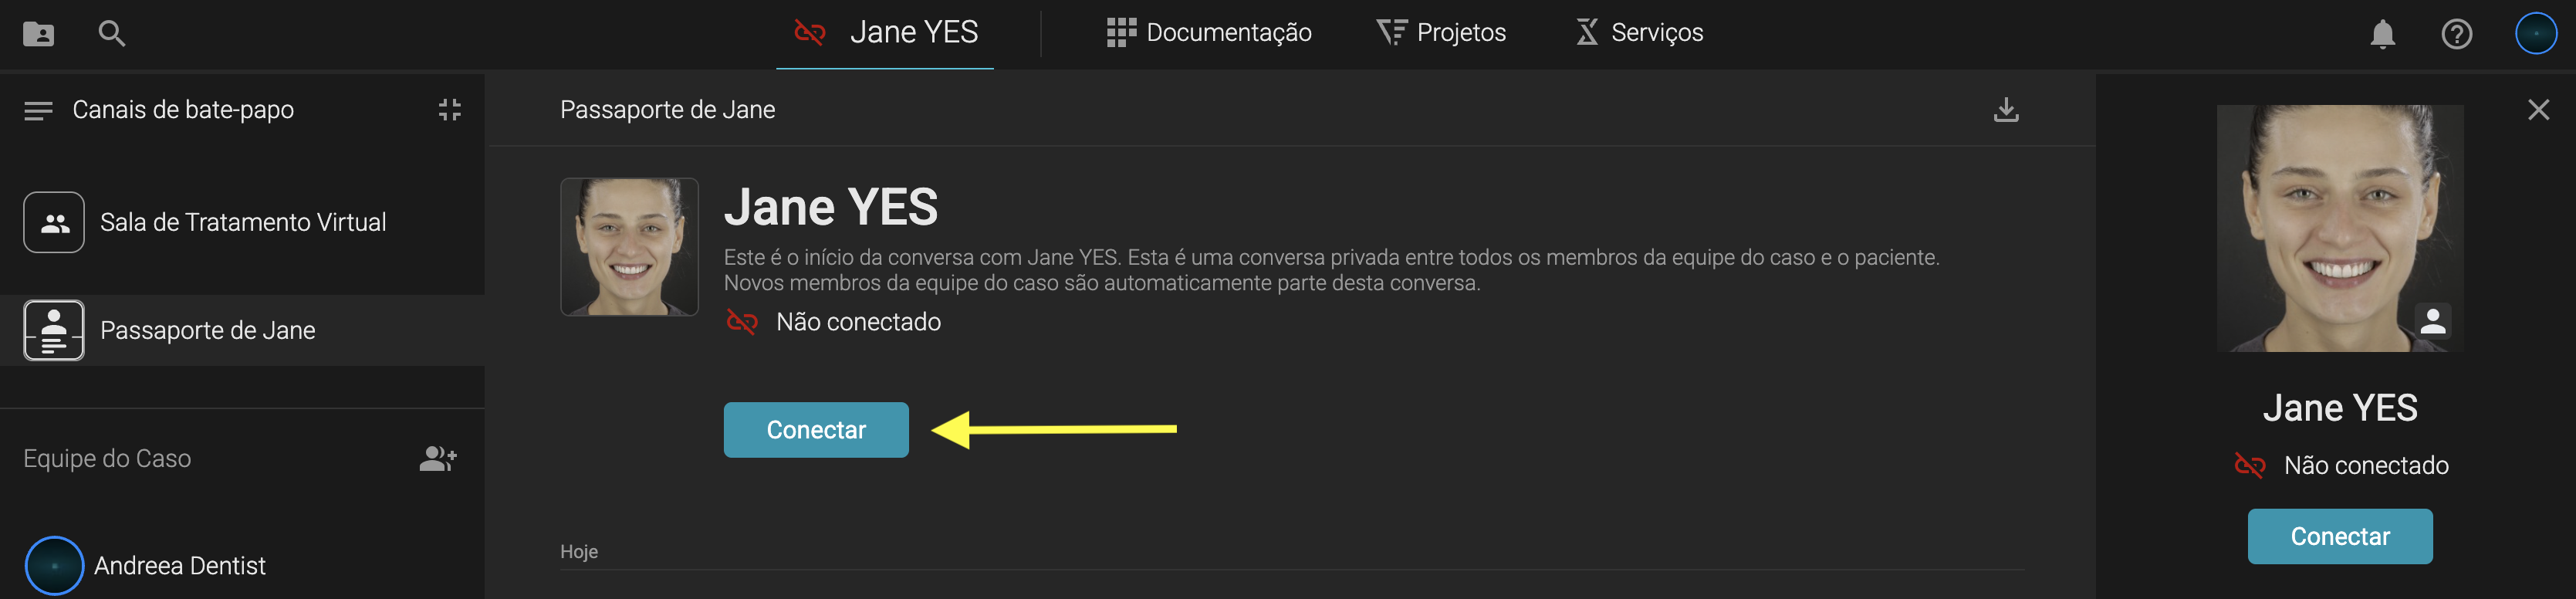Click the search magnifier icon

111,34
